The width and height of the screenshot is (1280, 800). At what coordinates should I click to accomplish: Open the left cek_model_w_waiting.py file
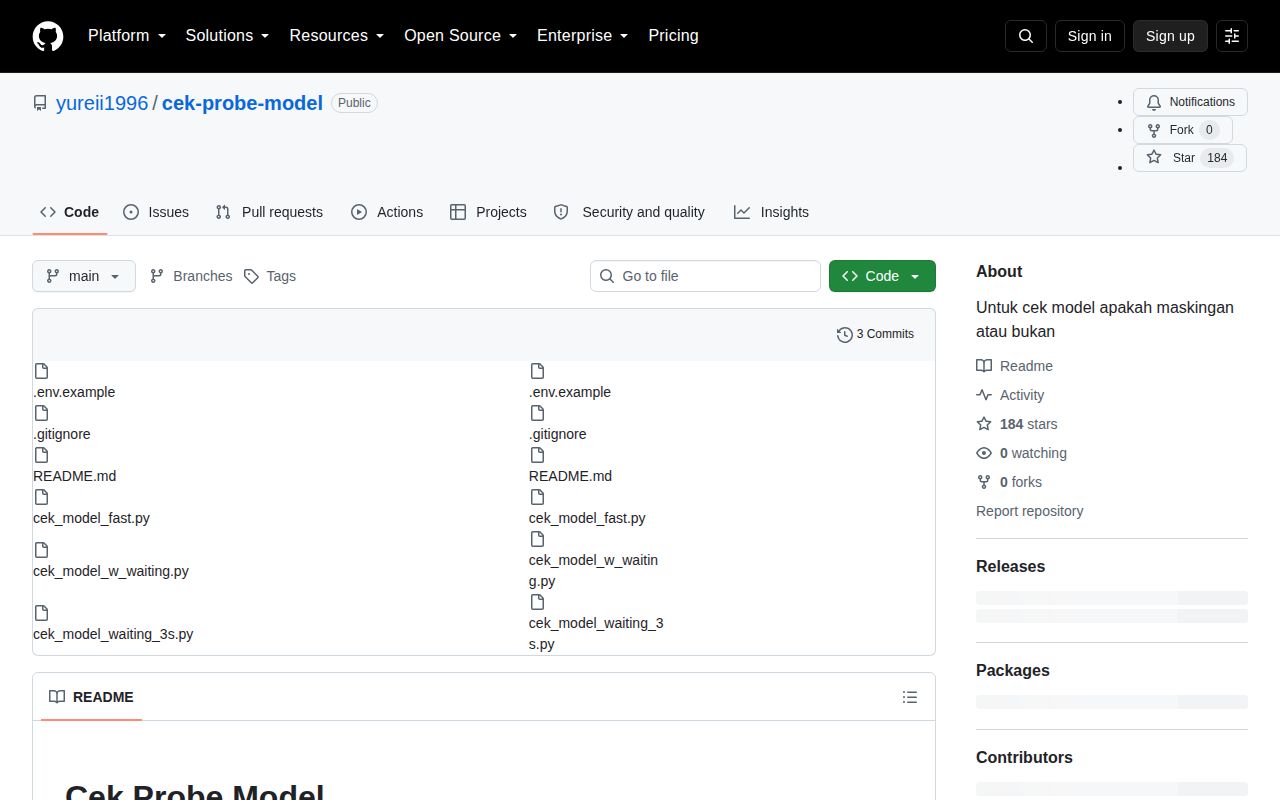[111, 571]
